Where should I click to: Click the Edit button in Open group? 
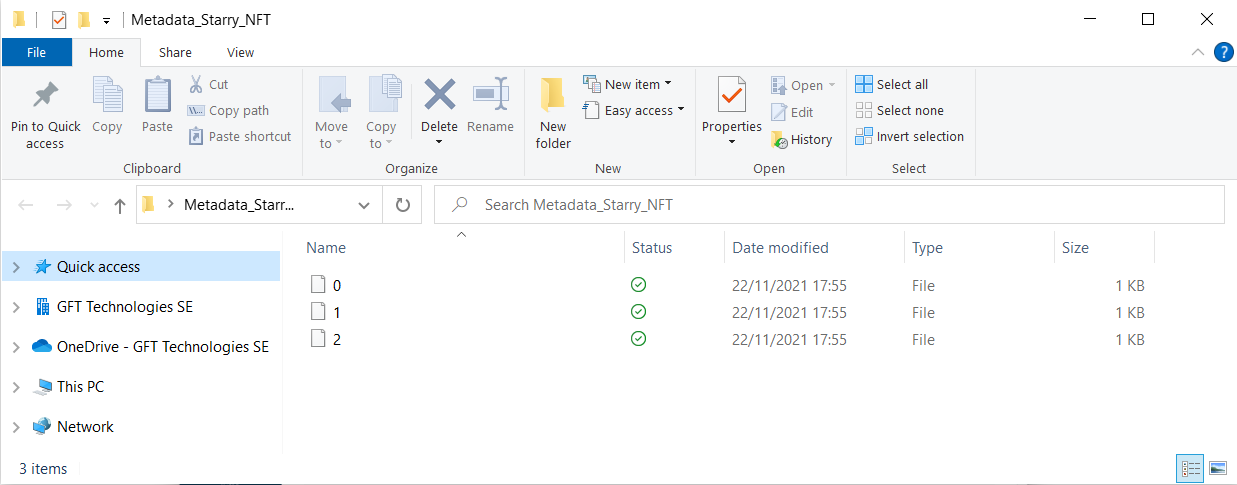click(x=793, y=112)
